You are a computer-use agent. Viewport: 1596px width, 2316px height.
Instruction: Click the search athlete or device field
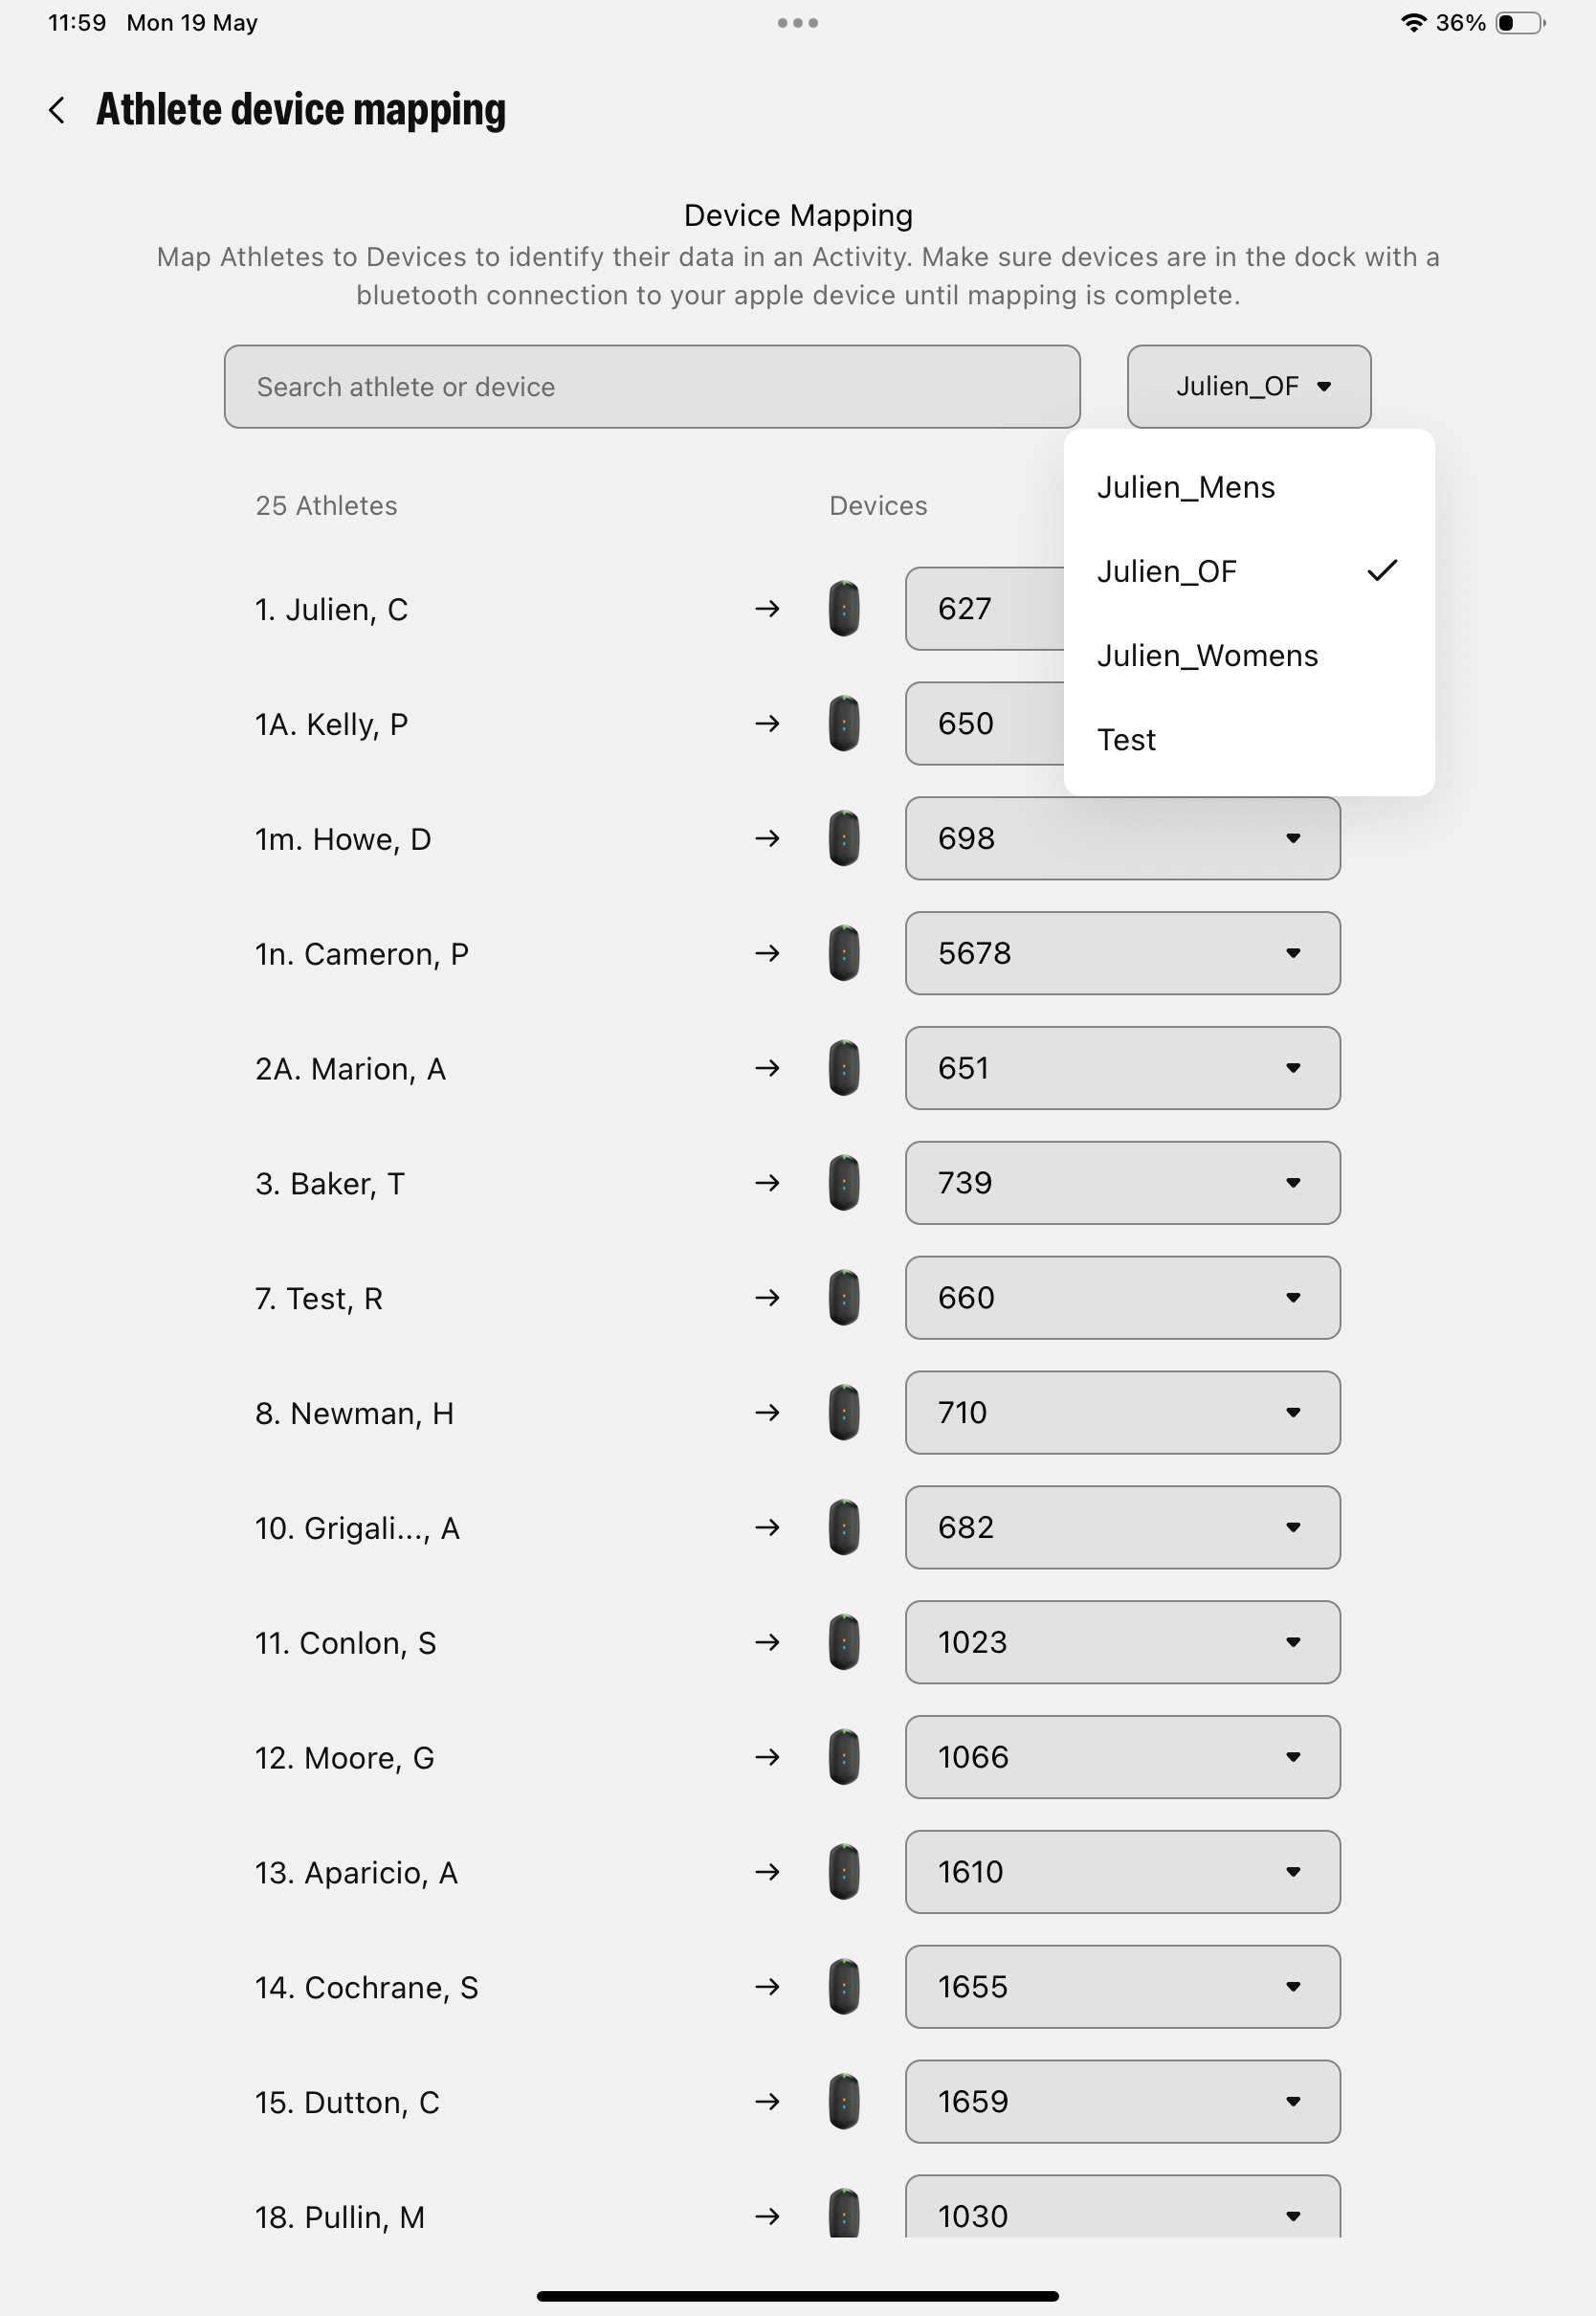pos(651,386)
